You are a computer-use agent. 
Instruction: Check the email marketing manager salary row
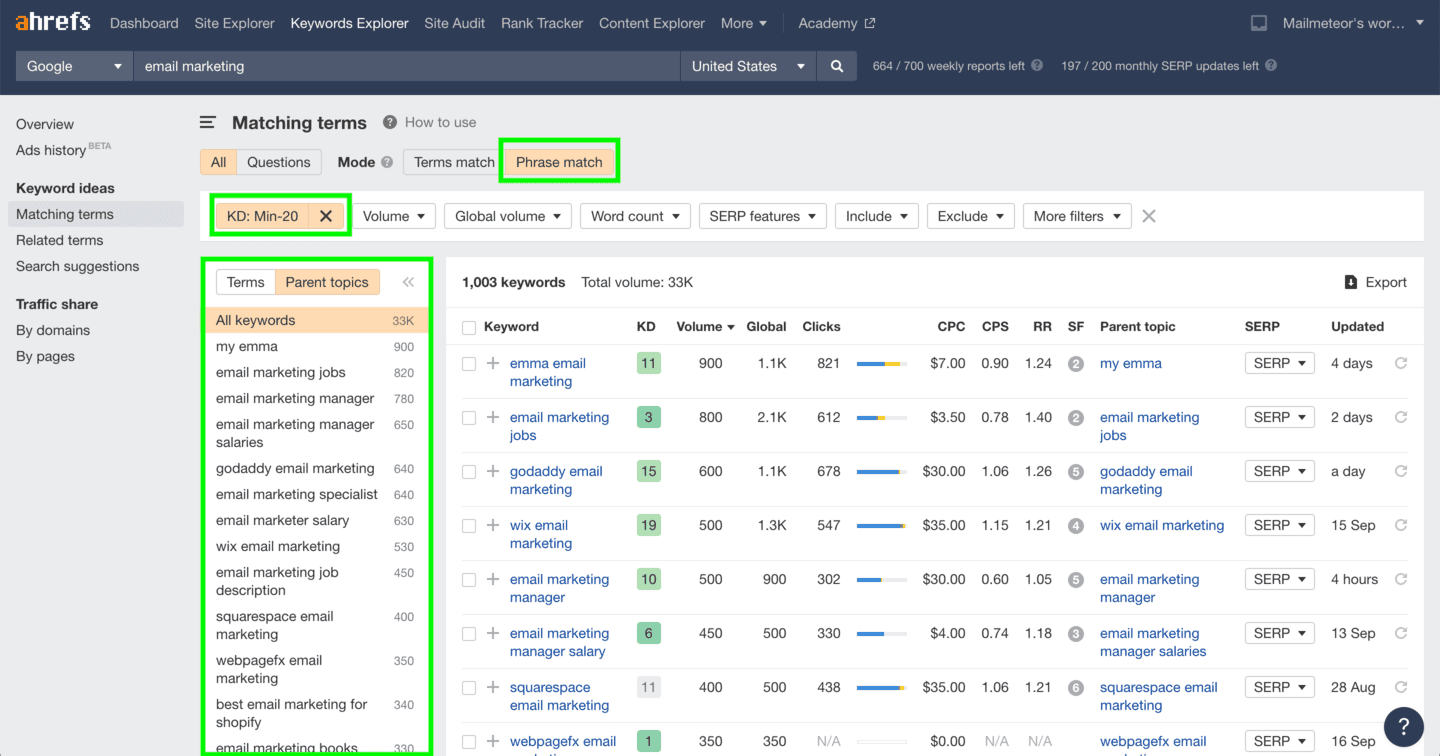(469, 634)
